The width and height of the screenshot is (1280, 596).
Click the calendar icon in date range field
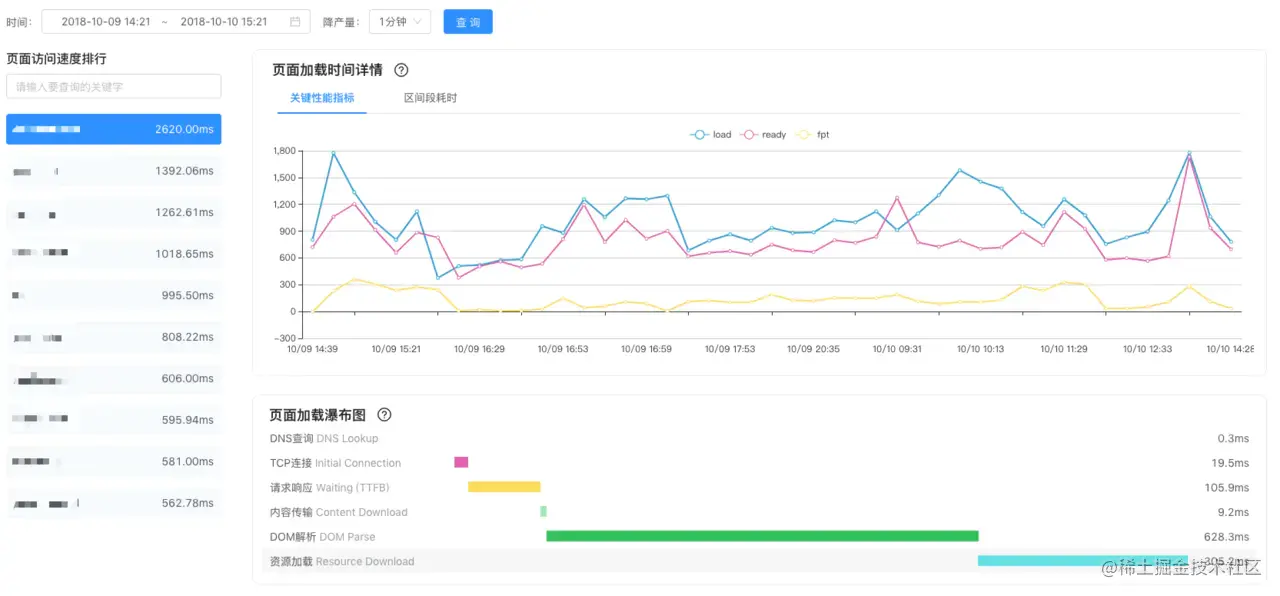click(295, 22)
